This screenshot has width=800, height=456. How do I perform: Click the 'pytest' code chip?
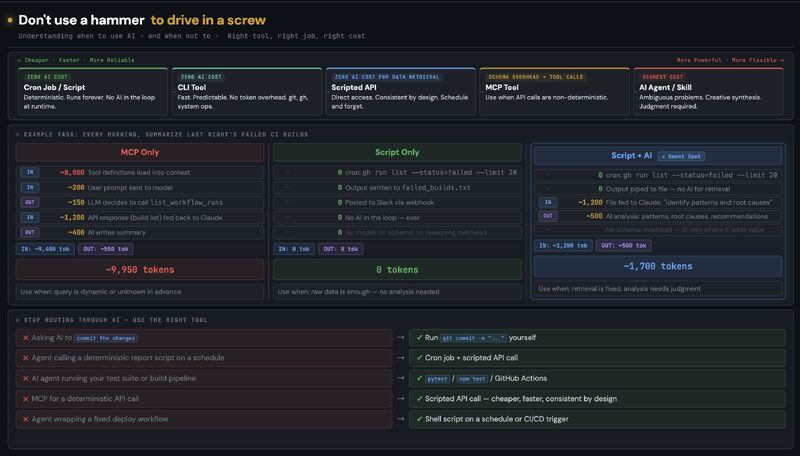click(x=437, y=379)
